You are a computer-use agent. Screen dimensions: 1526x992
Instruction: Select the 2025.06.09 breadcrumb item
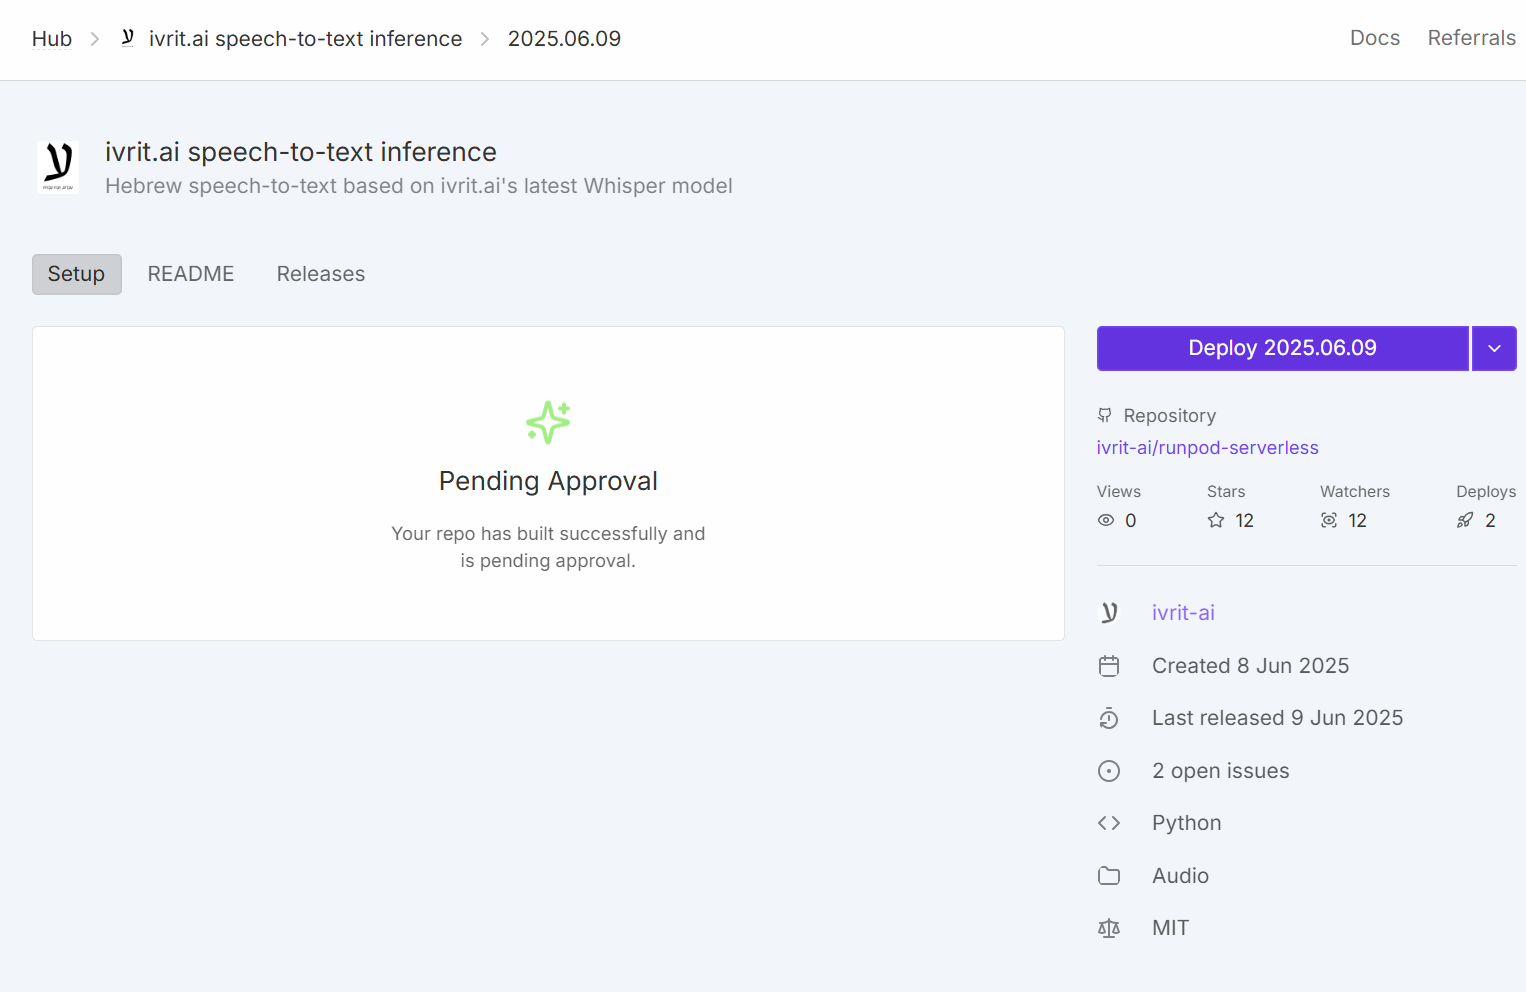565,39
